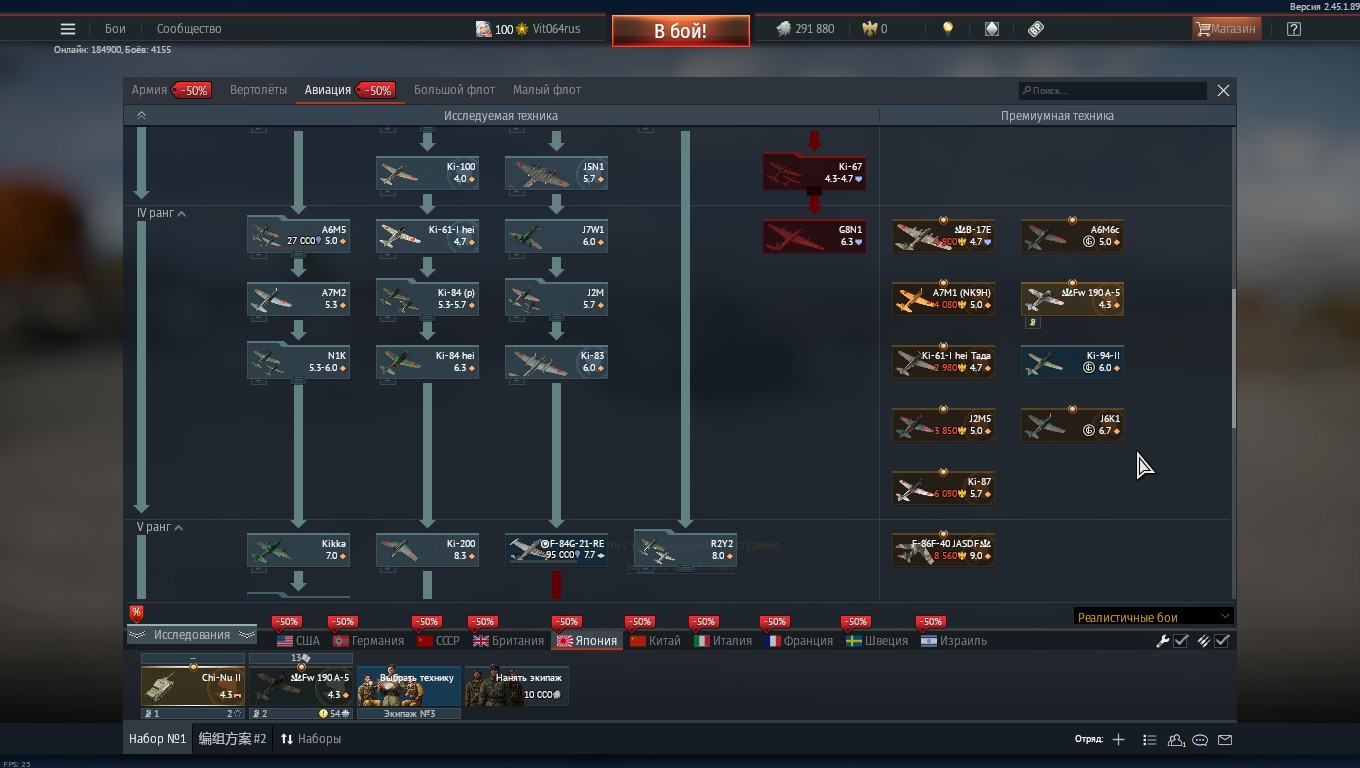Select the Набор №1 preset tab
1360x768 pixels.
pos(157,739)
